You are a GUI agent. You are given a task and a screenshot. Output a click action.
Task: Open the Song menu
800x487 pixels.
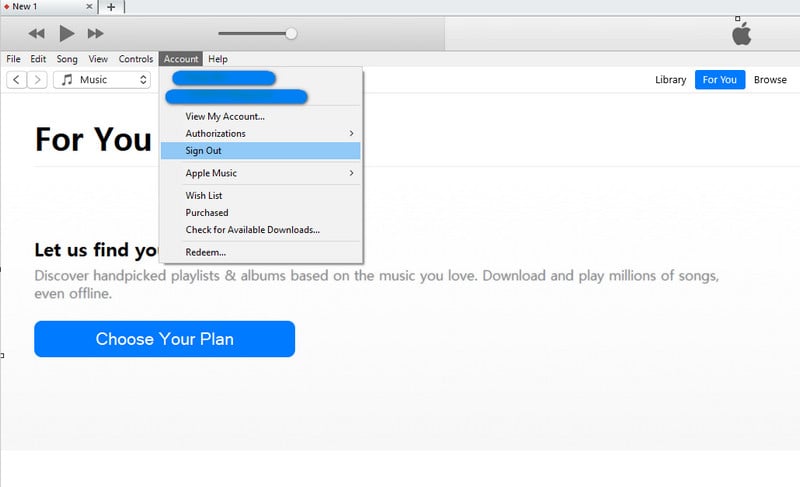[x=67, y=59]
